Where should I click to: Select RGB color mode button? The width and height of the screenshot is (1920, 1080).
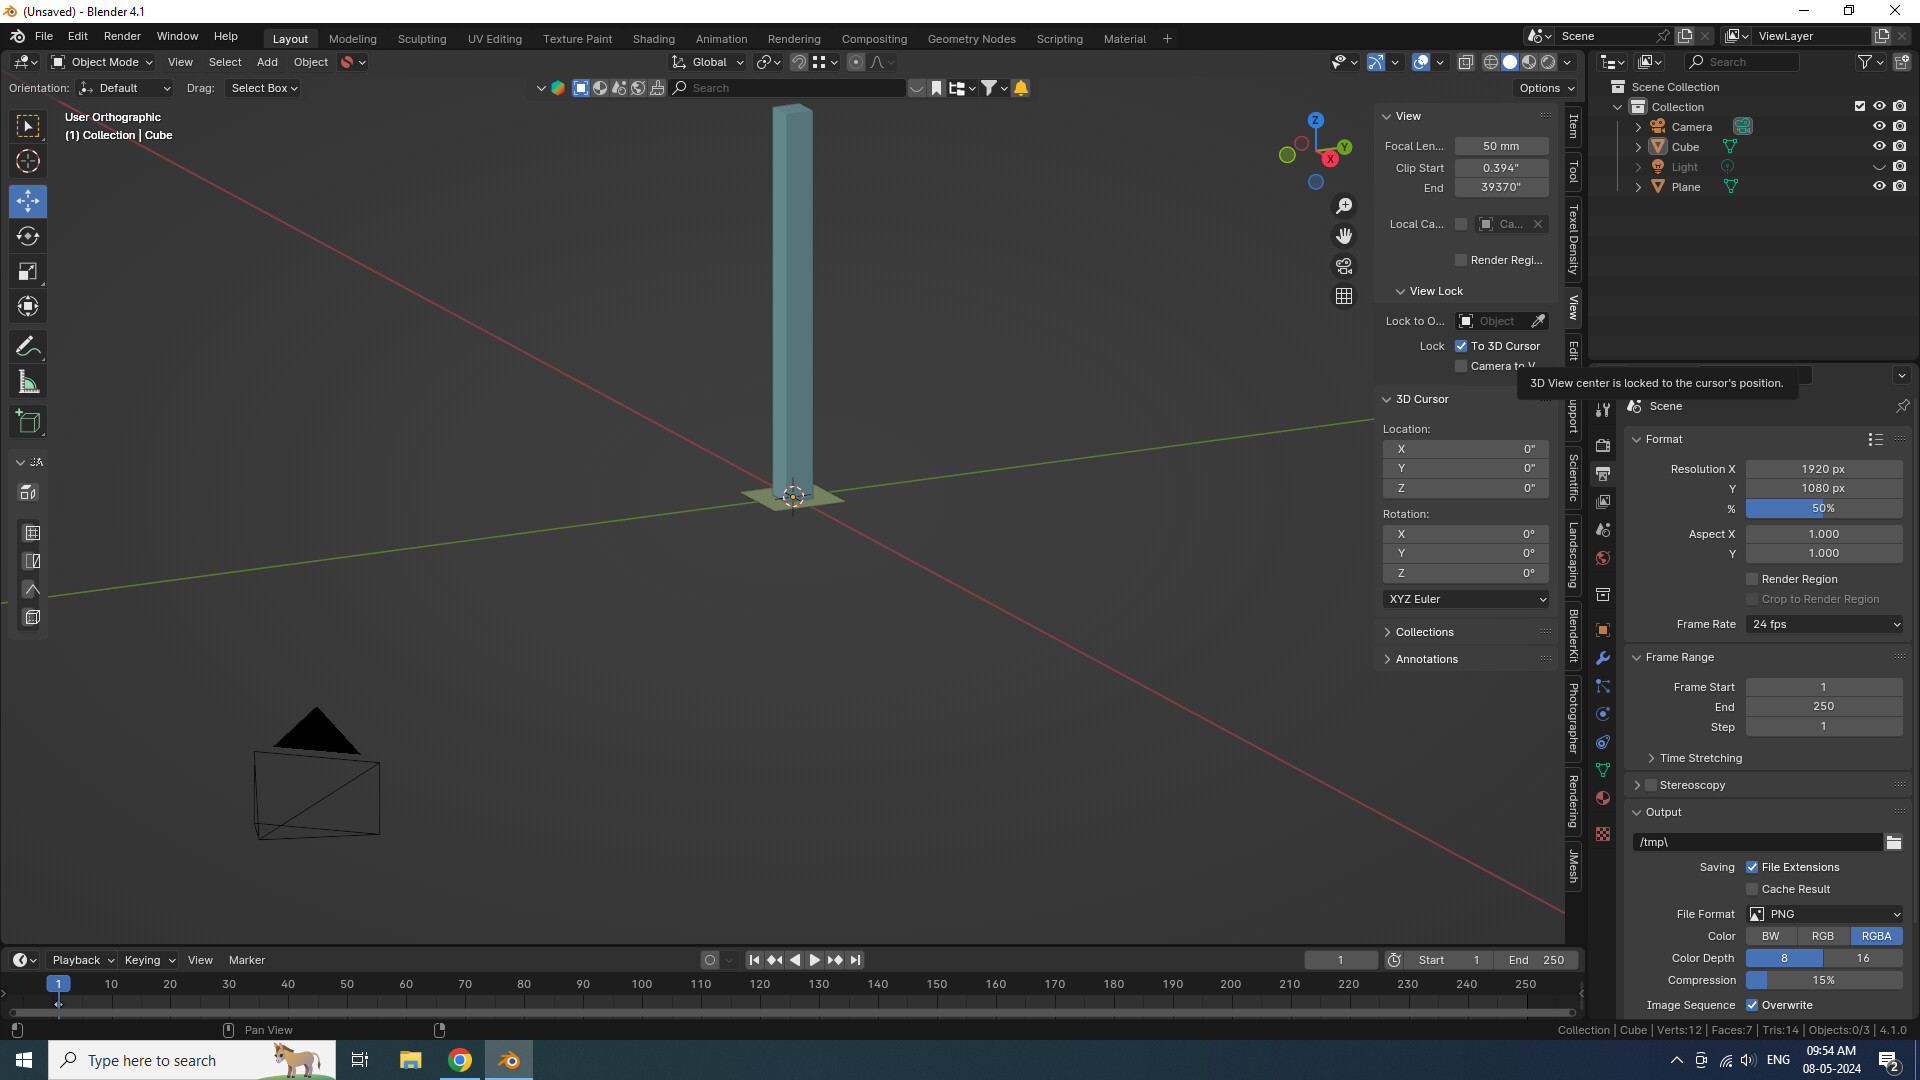(1823, 936)
